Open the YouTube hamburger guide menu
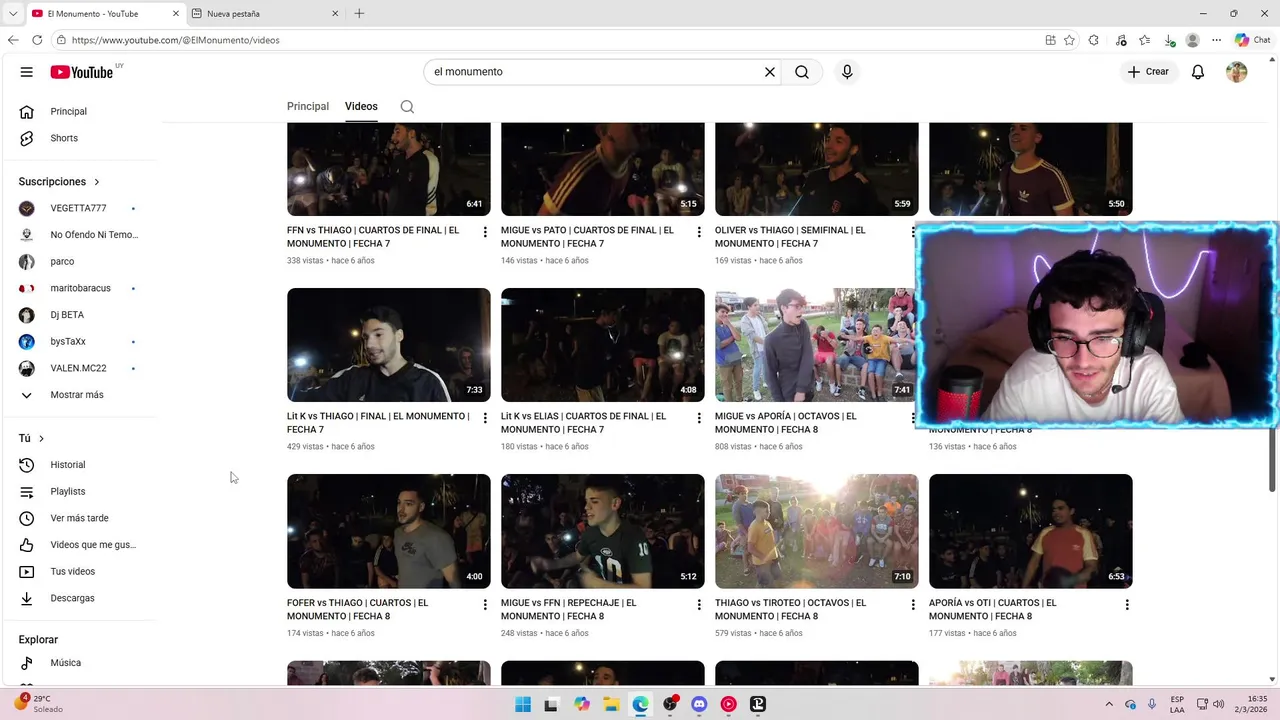The width and height of the screenshot is (1280, 720). 27,72
